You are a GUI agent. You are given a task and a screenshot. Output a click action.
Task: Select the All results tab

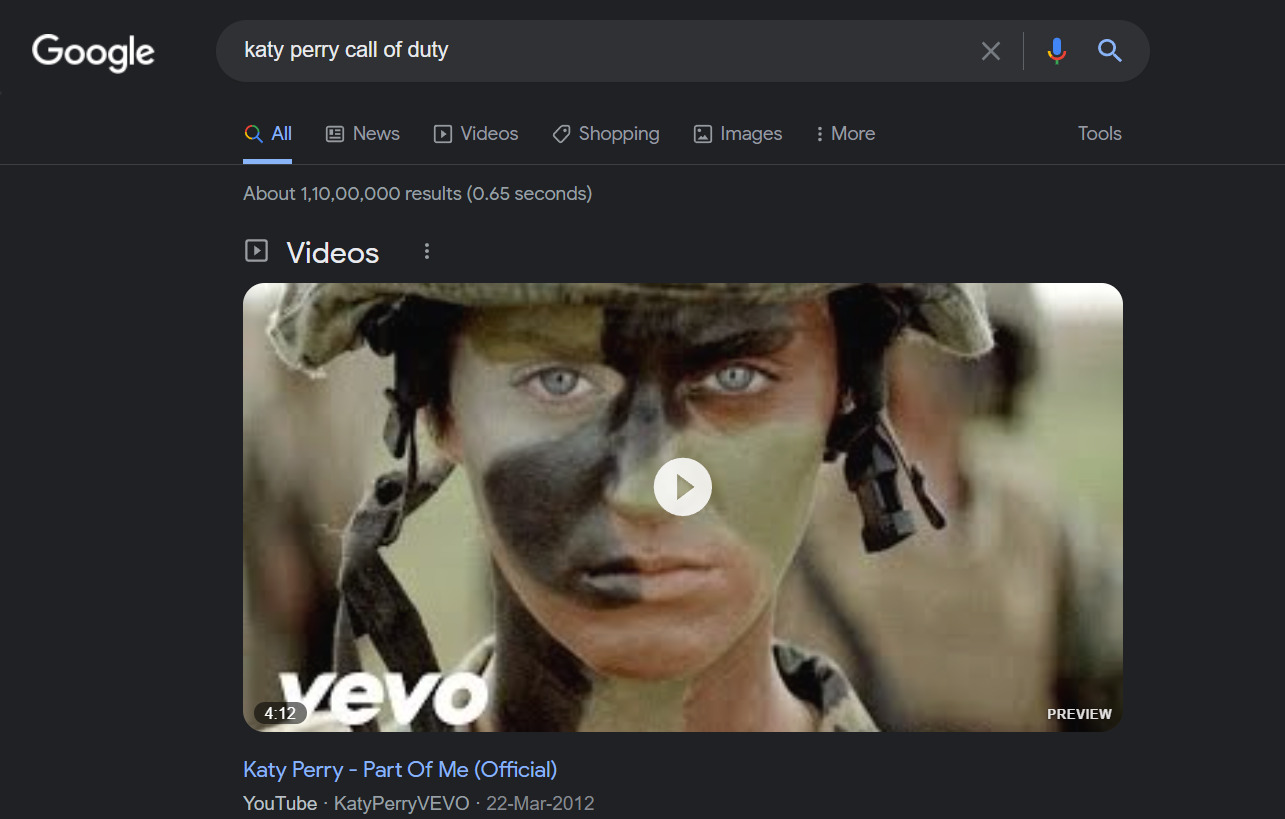point(268,134)
